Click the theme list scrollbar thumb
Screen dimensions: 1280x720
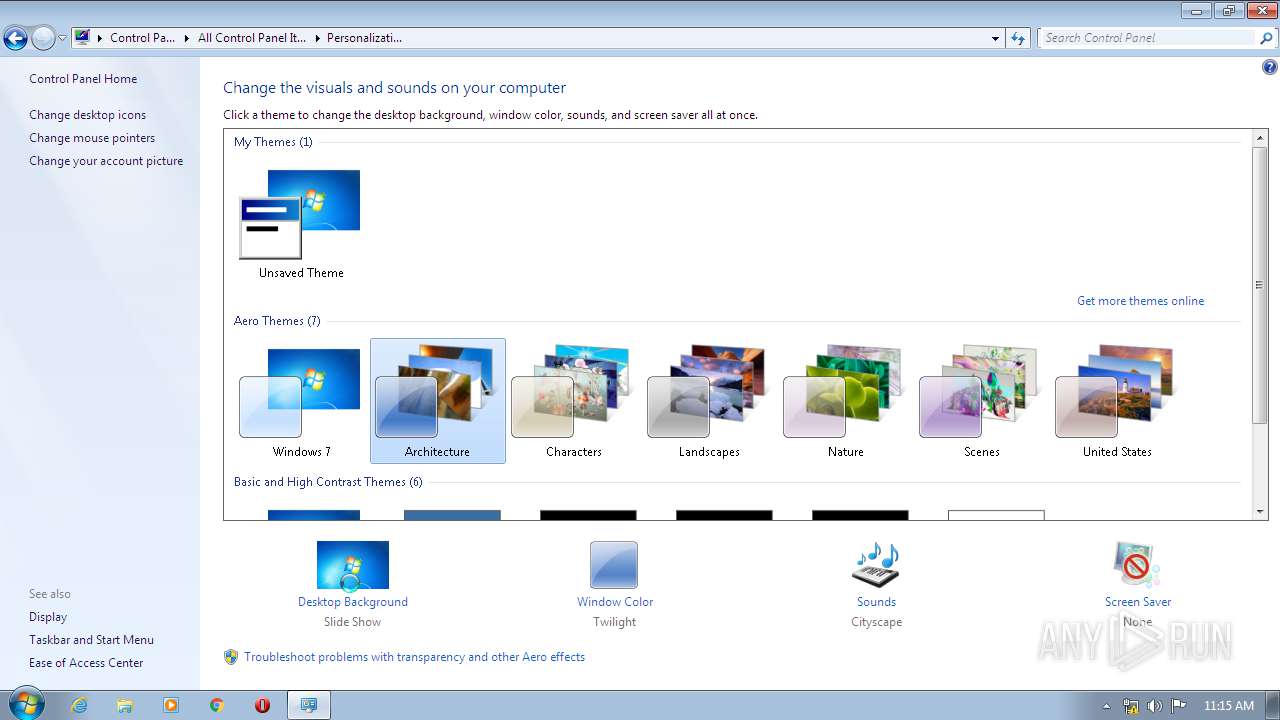[1260, 284]
